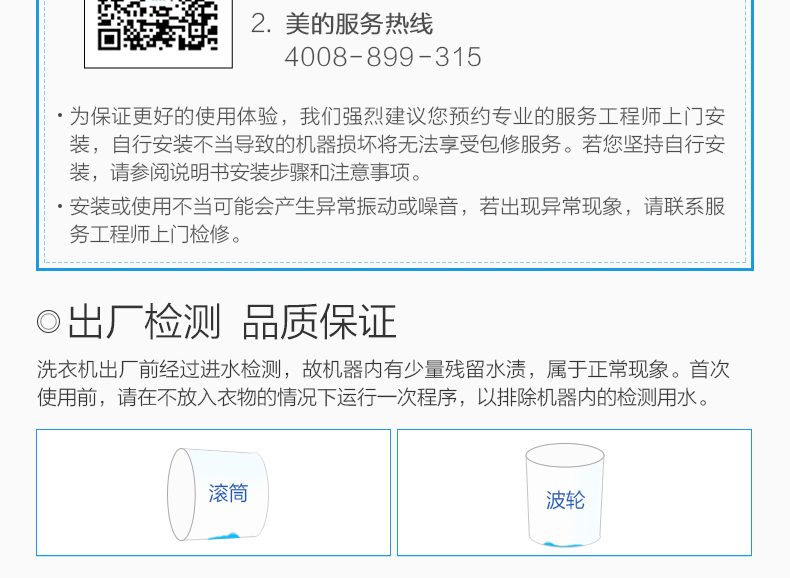Image resolution: width=790 pixels, height=578 pixels.
Task: Click the blue water at 滚筒 drum bottom
Action: tap(224, 537)
